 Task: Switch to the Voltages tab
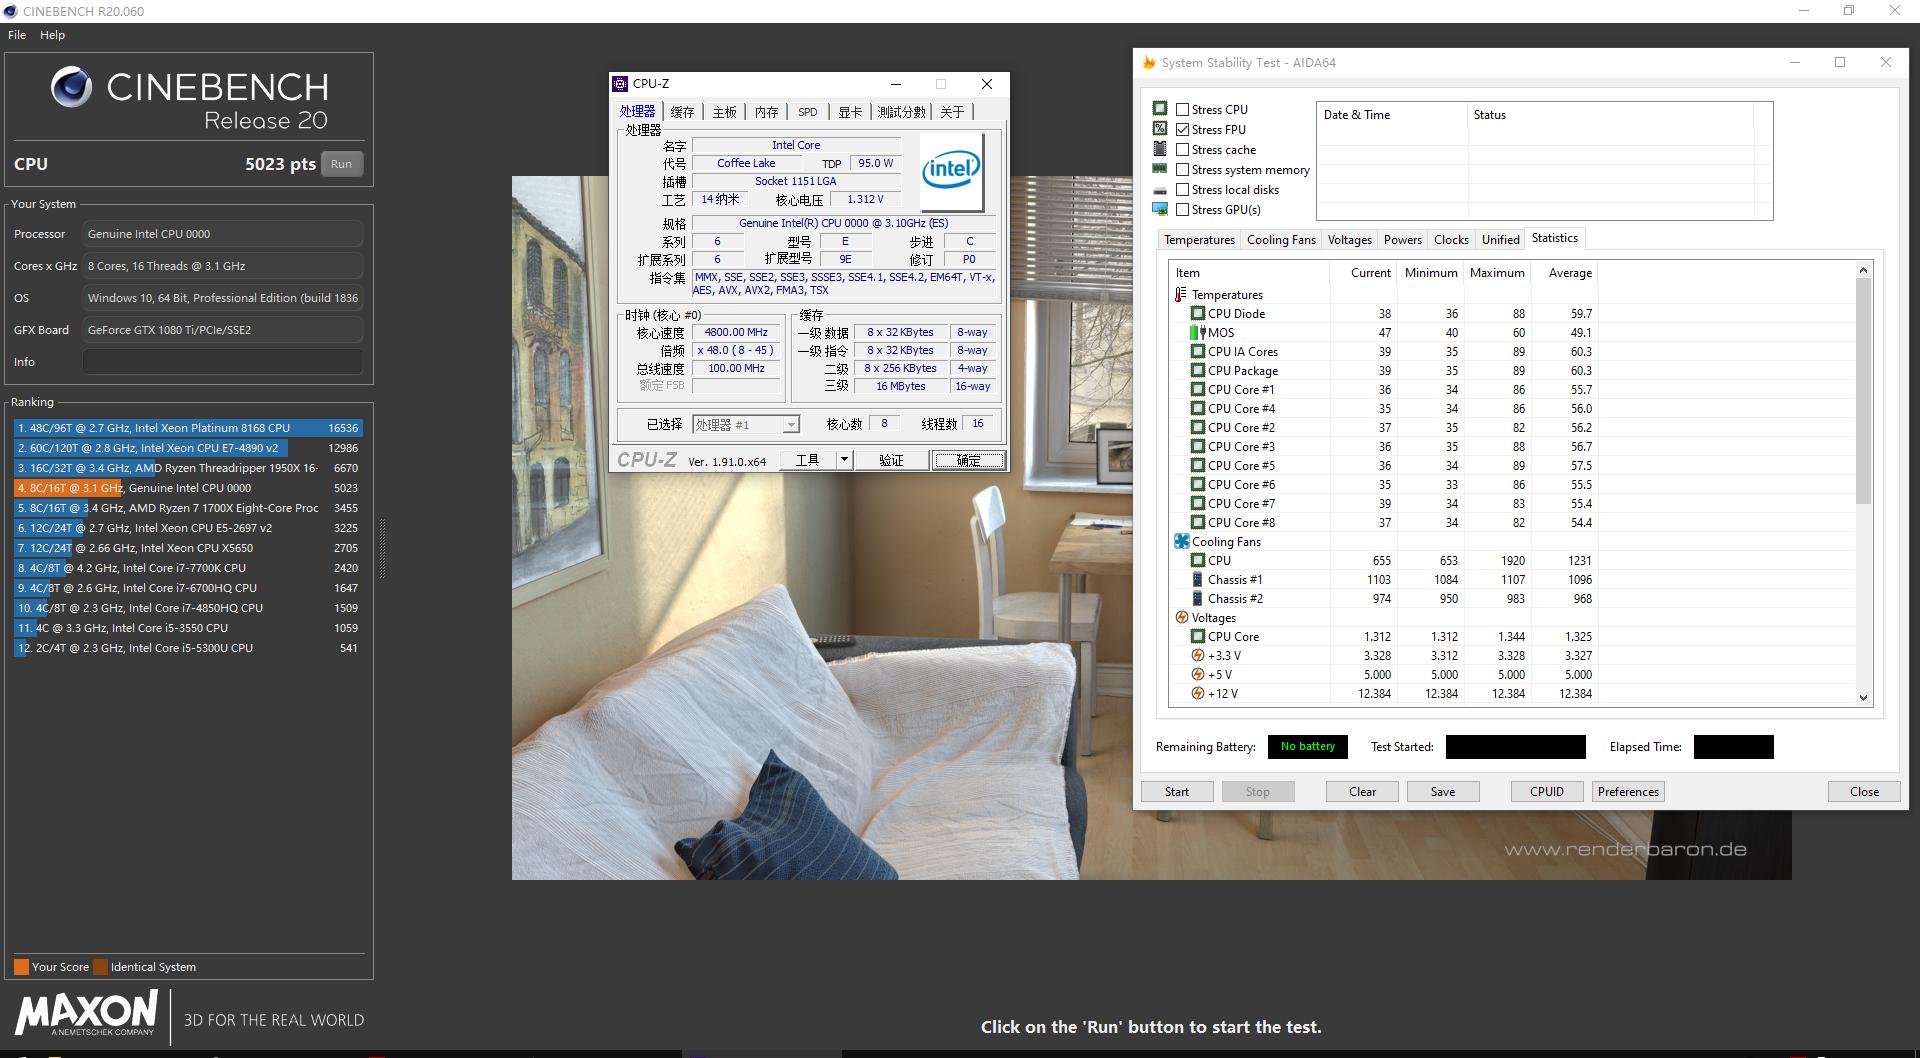tap(1349, 240)
